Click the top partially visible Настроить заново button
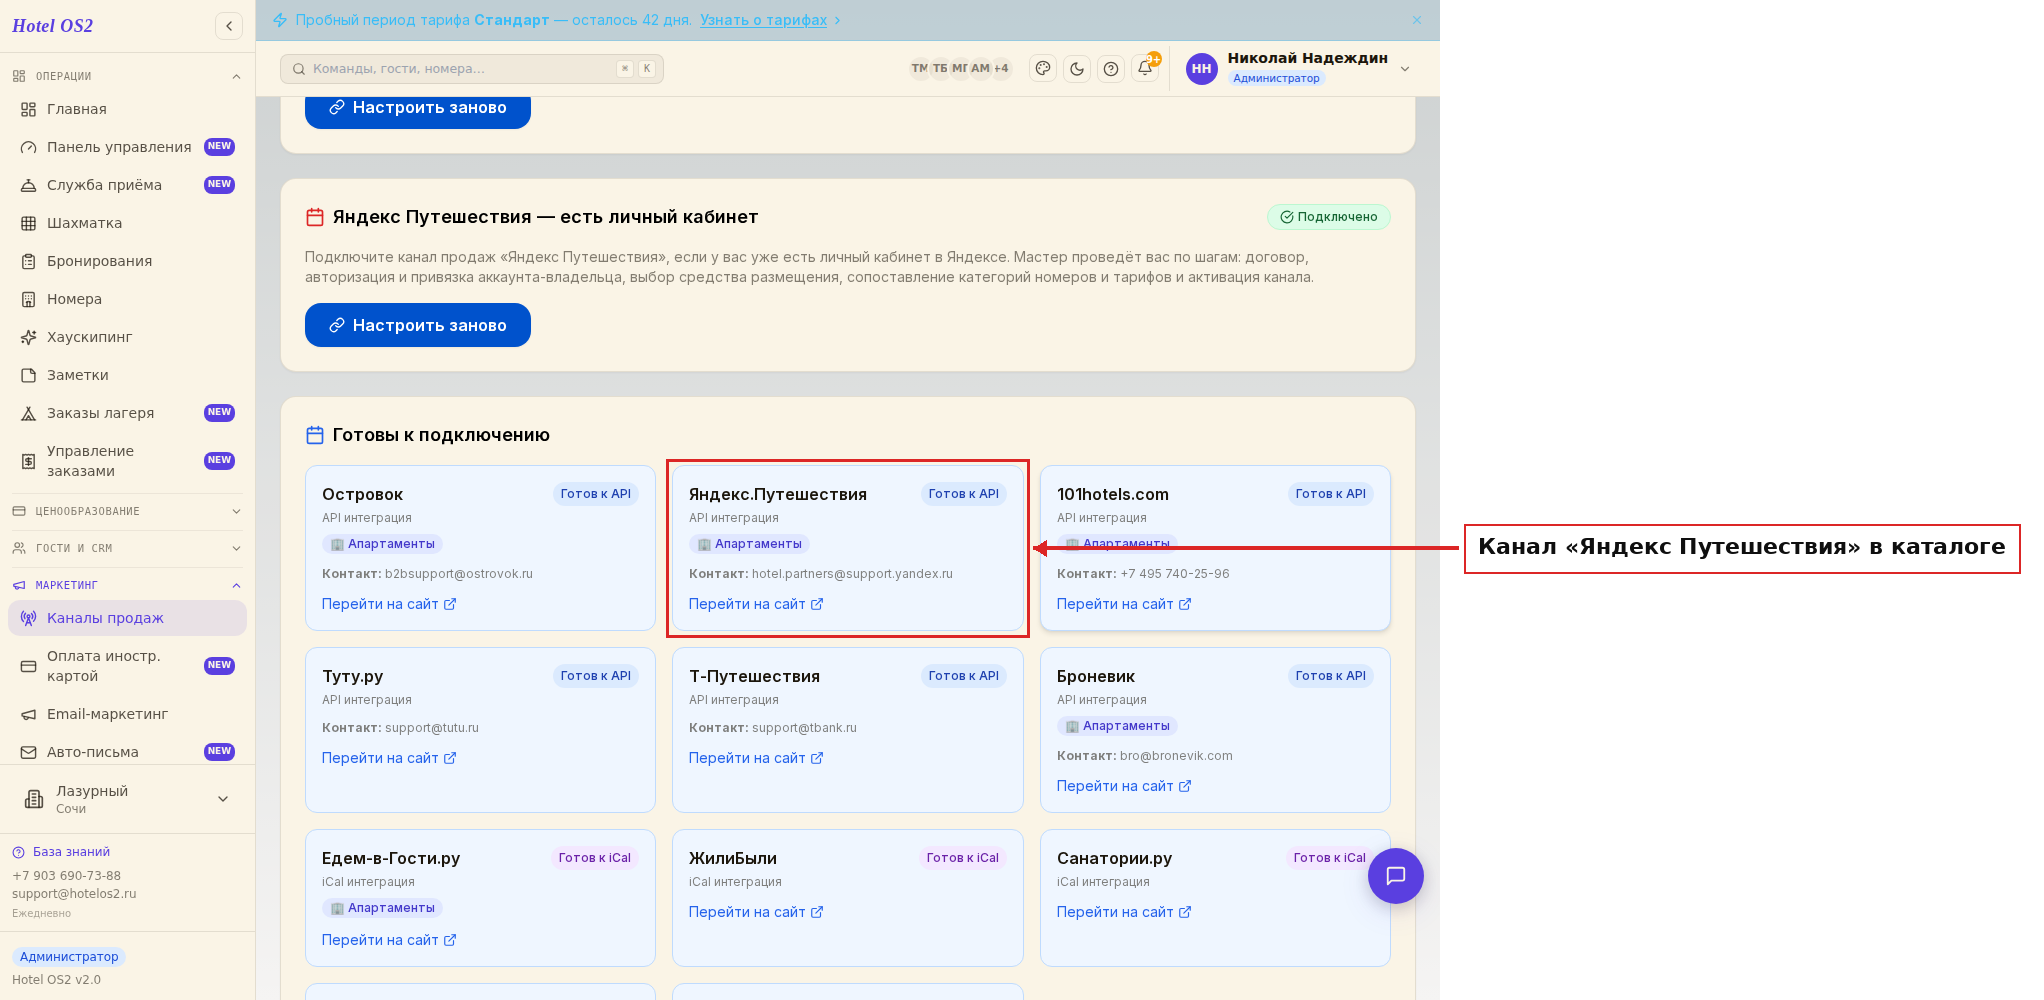This screenshot has height=1000, width=2044. click(418, 111)
